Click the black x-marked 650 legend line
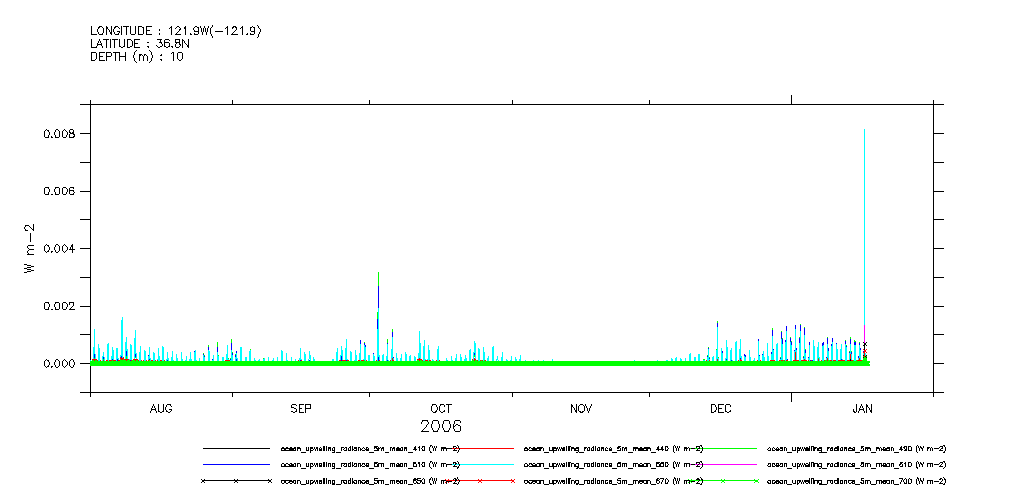1009x504 pixels. pos(236,481)
